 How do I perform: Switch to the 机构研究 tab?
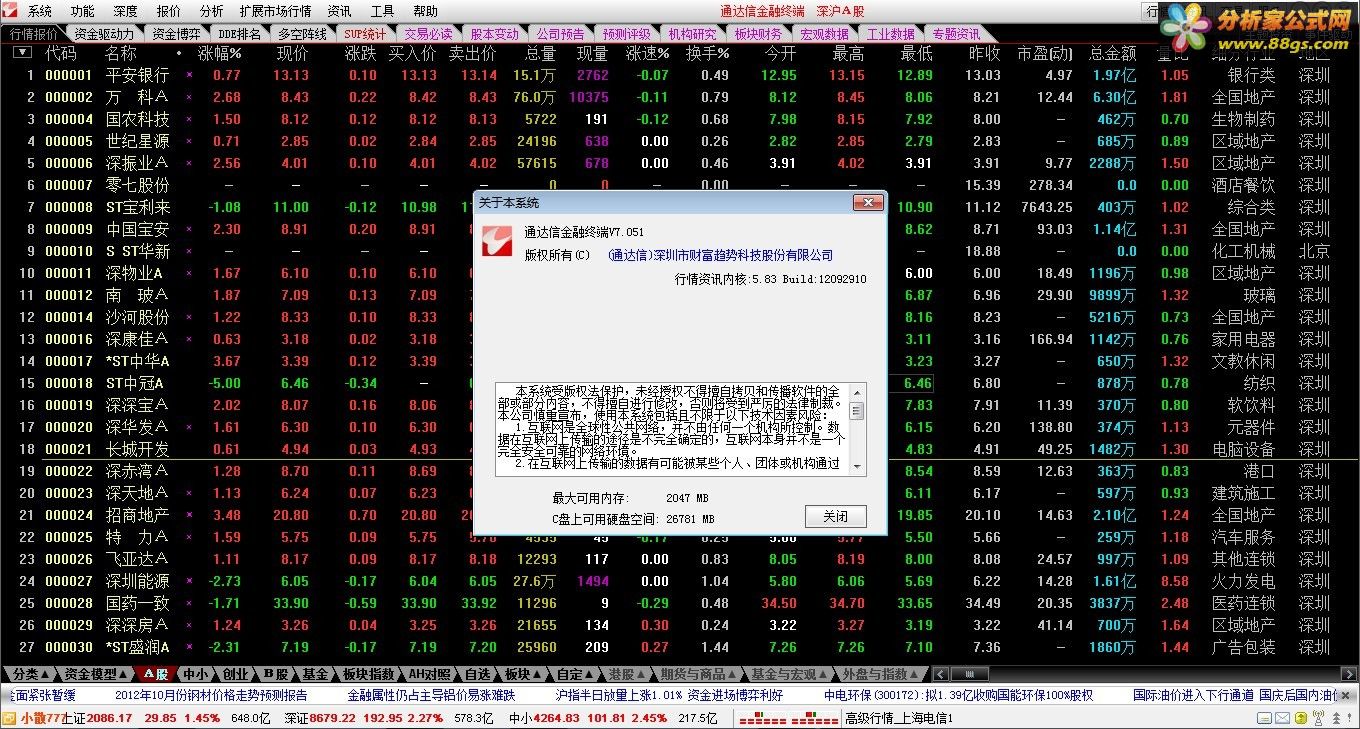tap(692, 34)
